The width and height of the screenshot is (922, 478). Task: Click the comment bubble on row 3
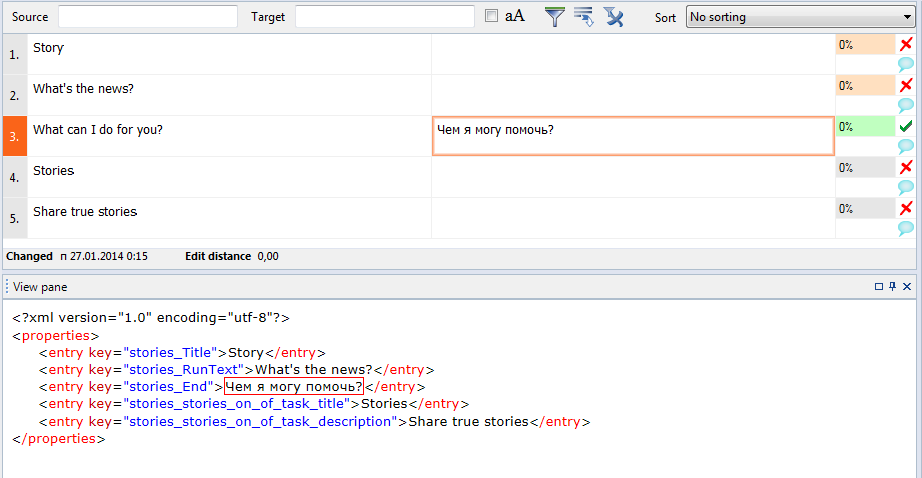point(906,146)
